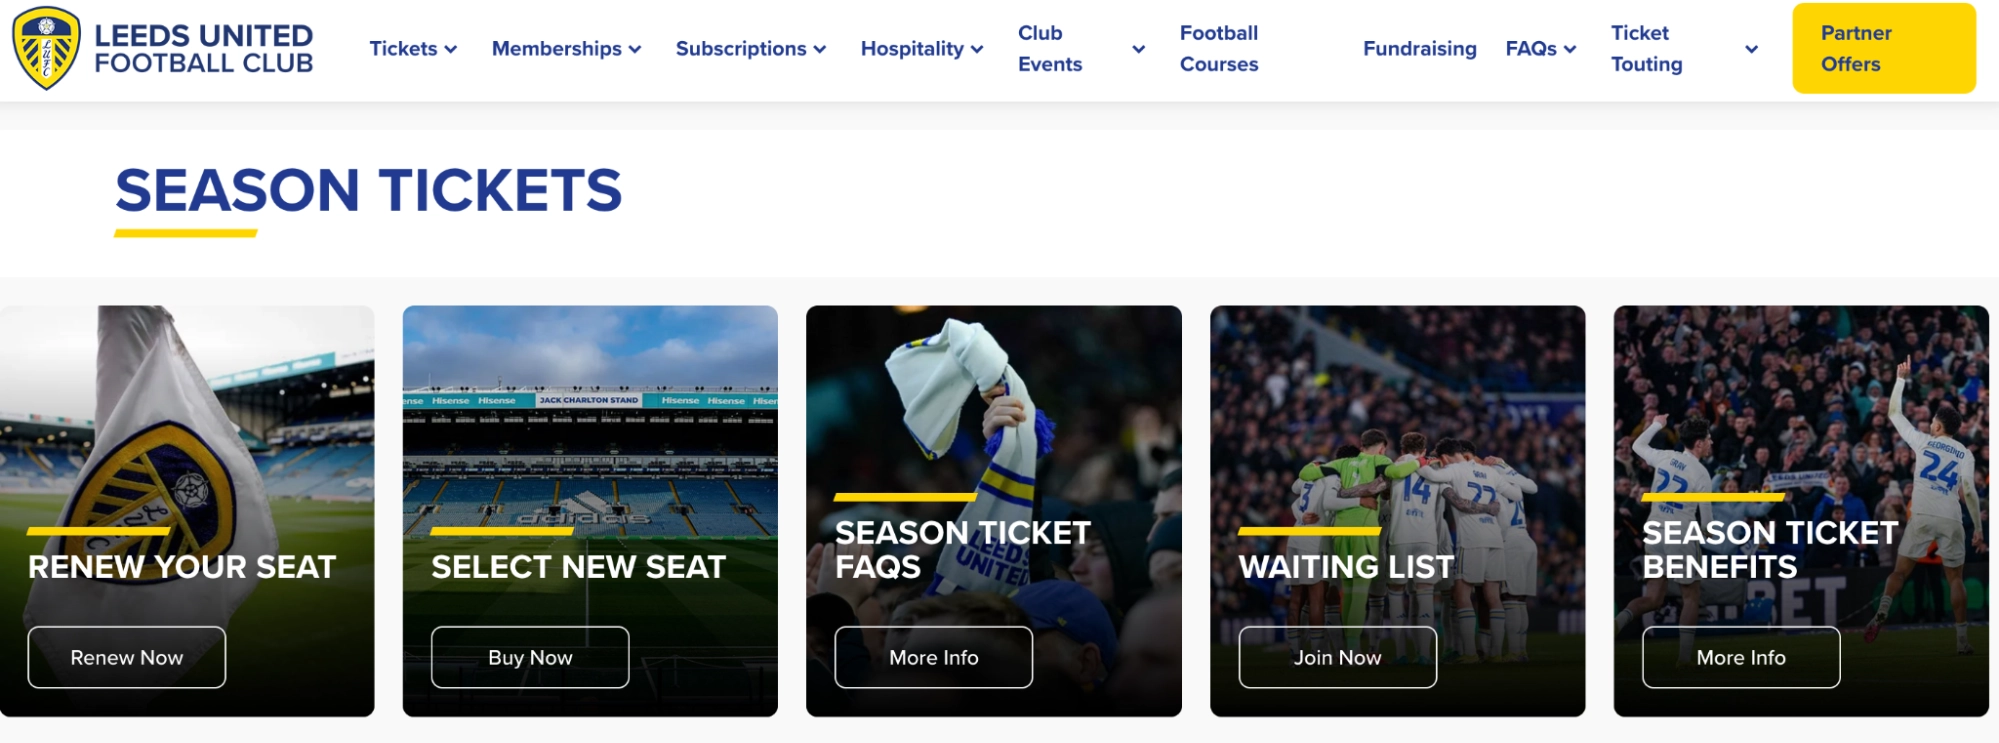Click Renew Now to renew your seat
Image resolution: width=1999 pixels, height=743 pixels.
[x=126, y=657]
